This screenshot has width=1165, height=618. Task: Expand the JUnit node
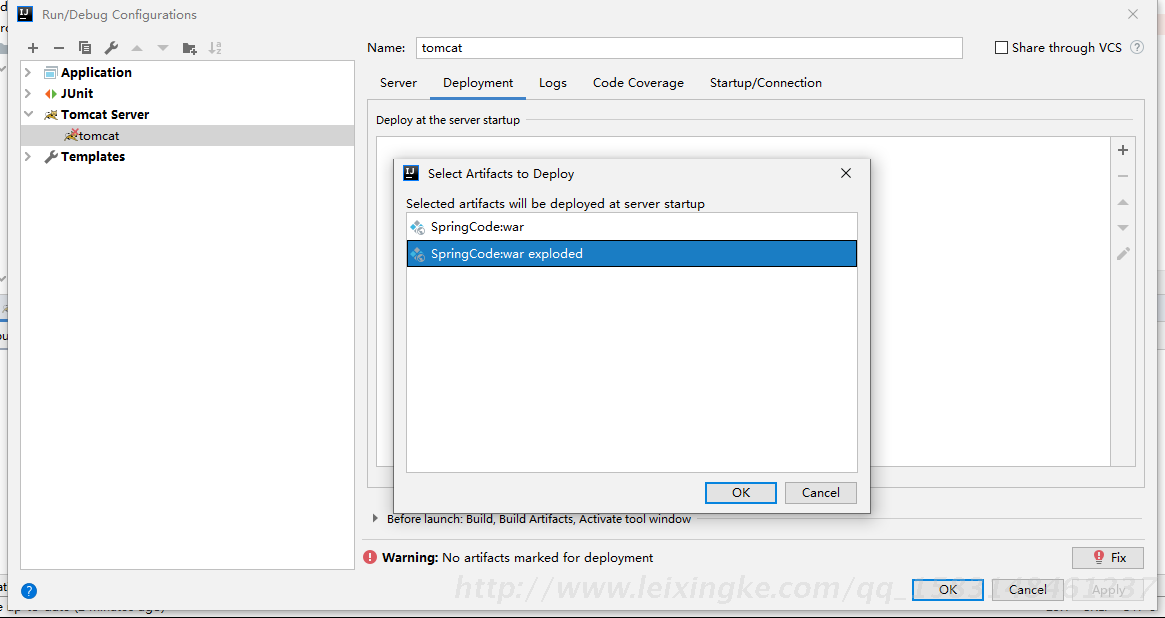pyautogui.click(x=28, y=94)
